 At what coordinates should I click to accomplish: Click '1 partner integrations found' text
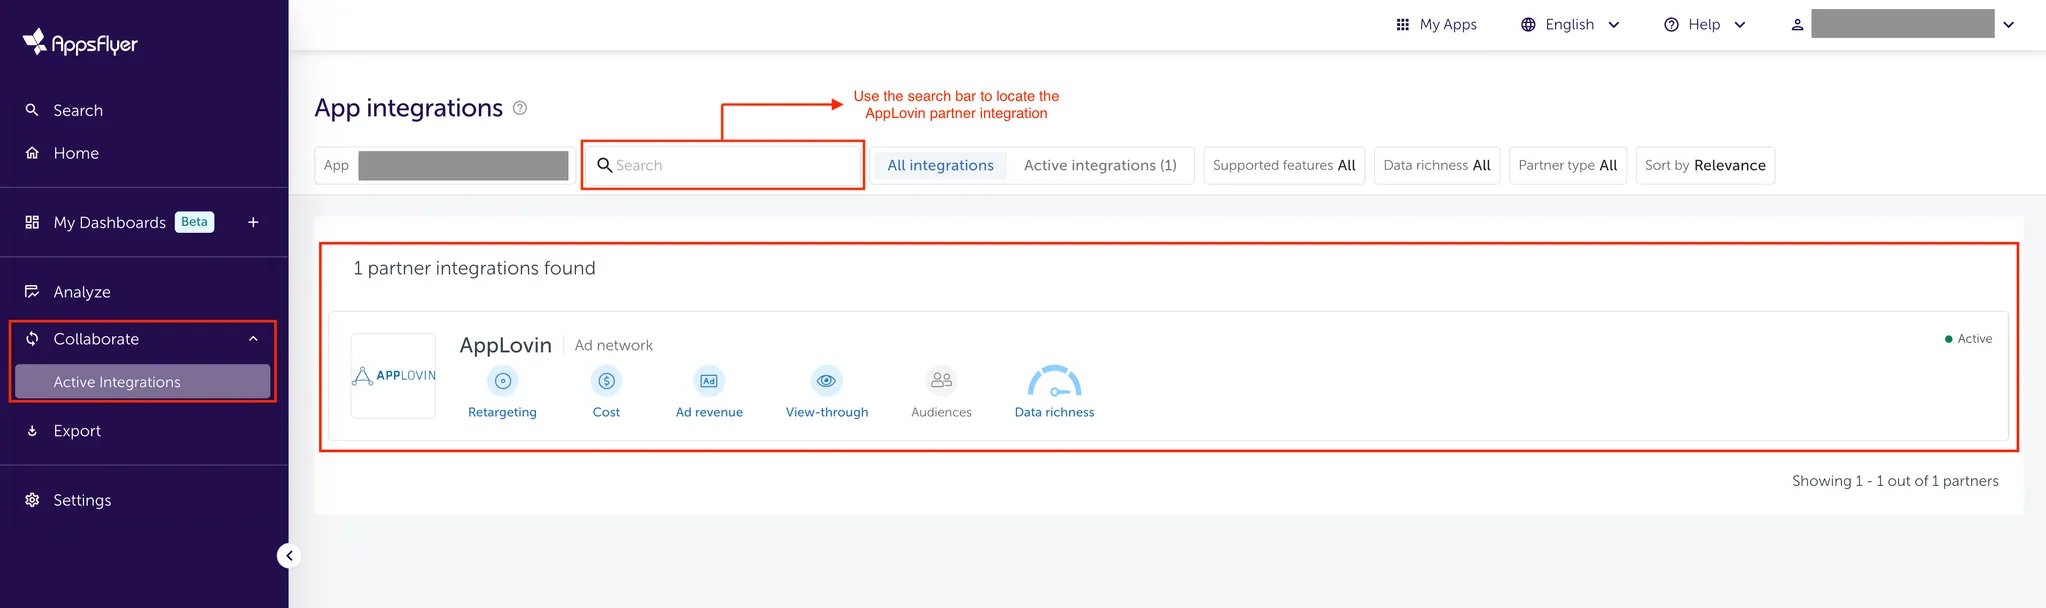[474, 268]
